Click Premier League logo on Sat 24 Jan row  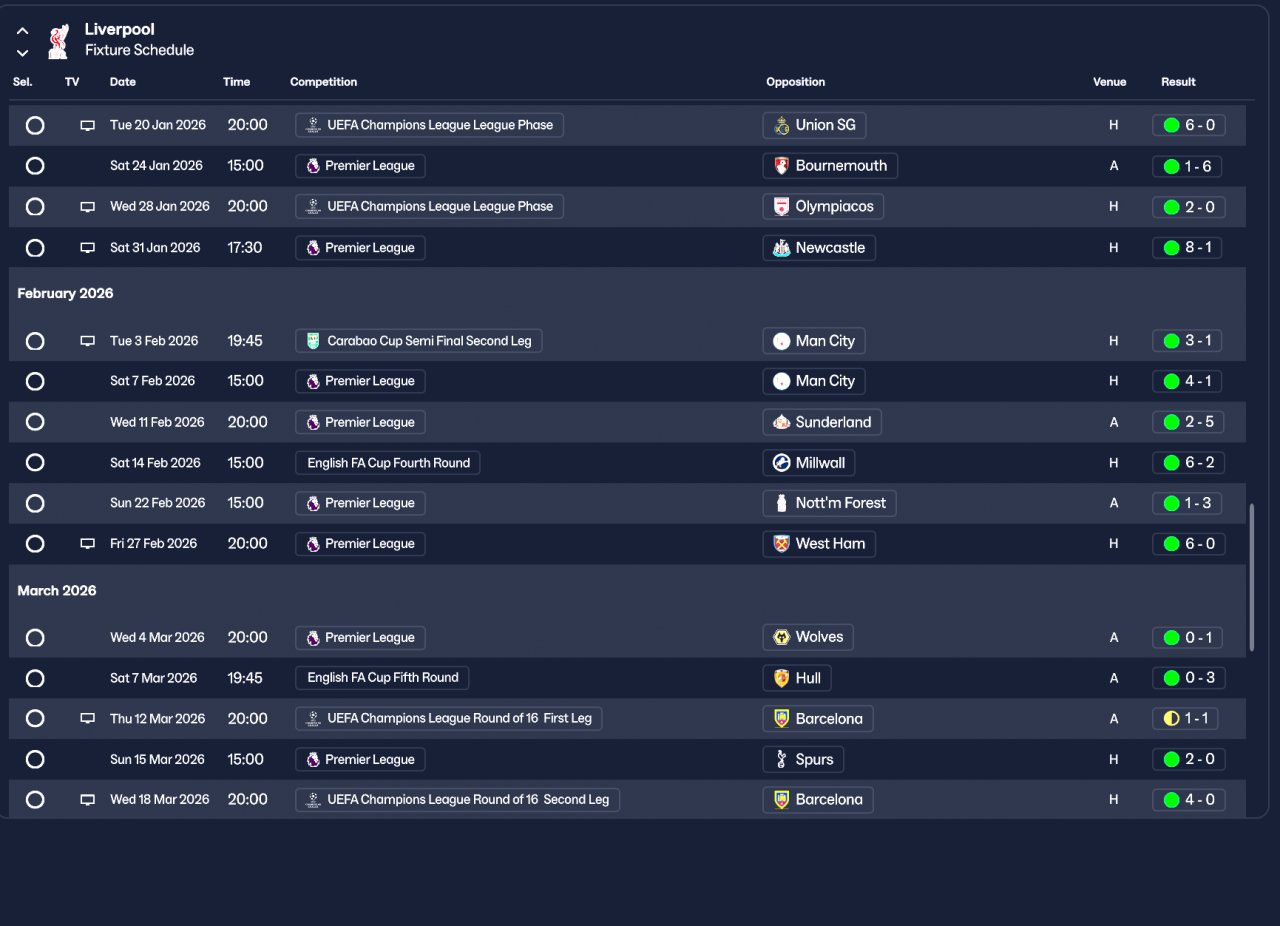tap(313, 166)
